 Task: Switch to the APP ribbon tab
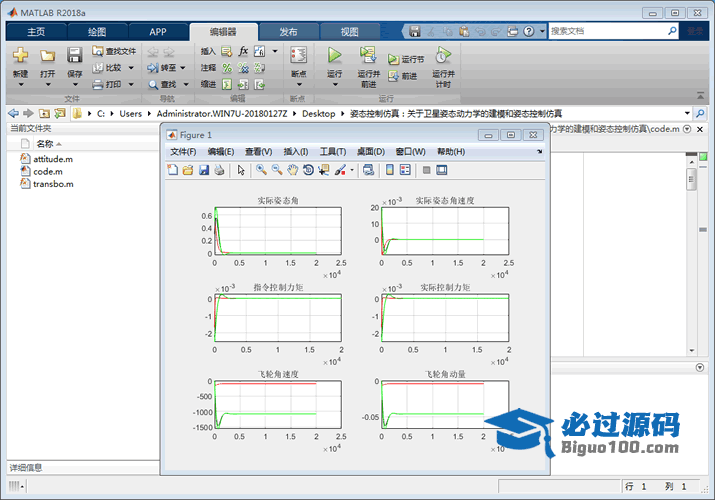tap(158, 32)
